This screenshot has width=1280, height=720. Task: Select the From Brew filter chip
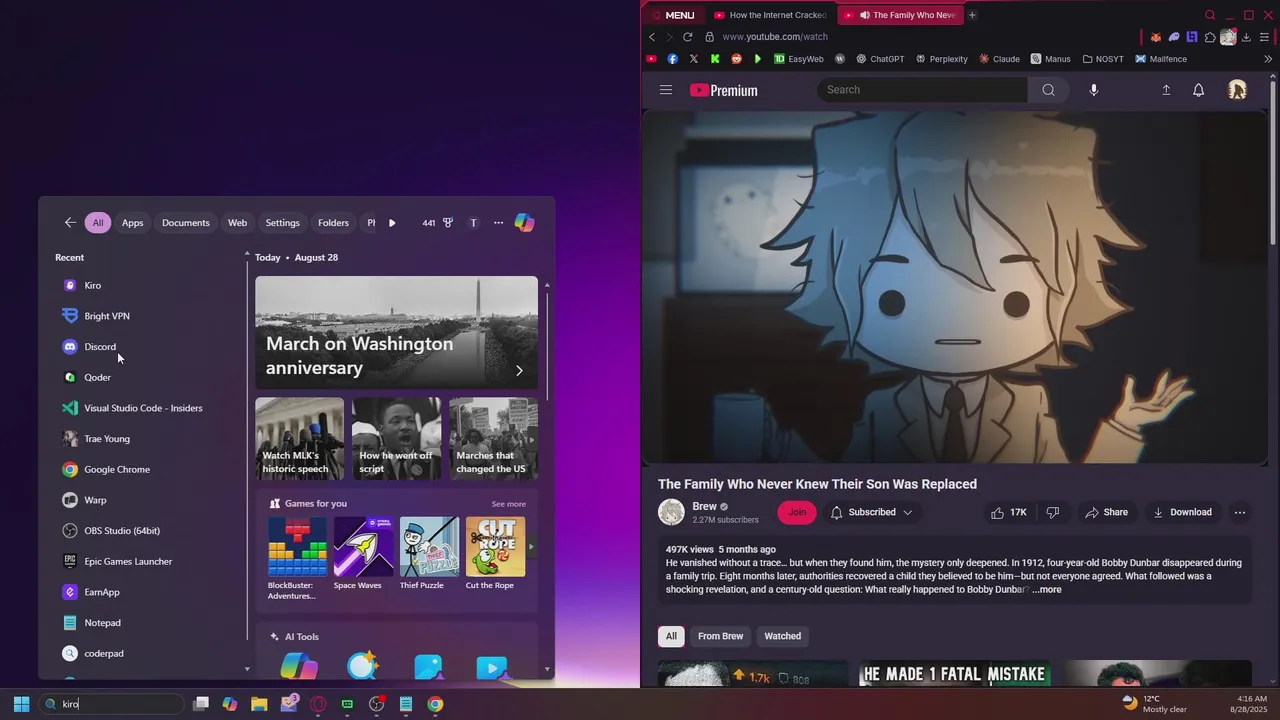click(720, 636)
